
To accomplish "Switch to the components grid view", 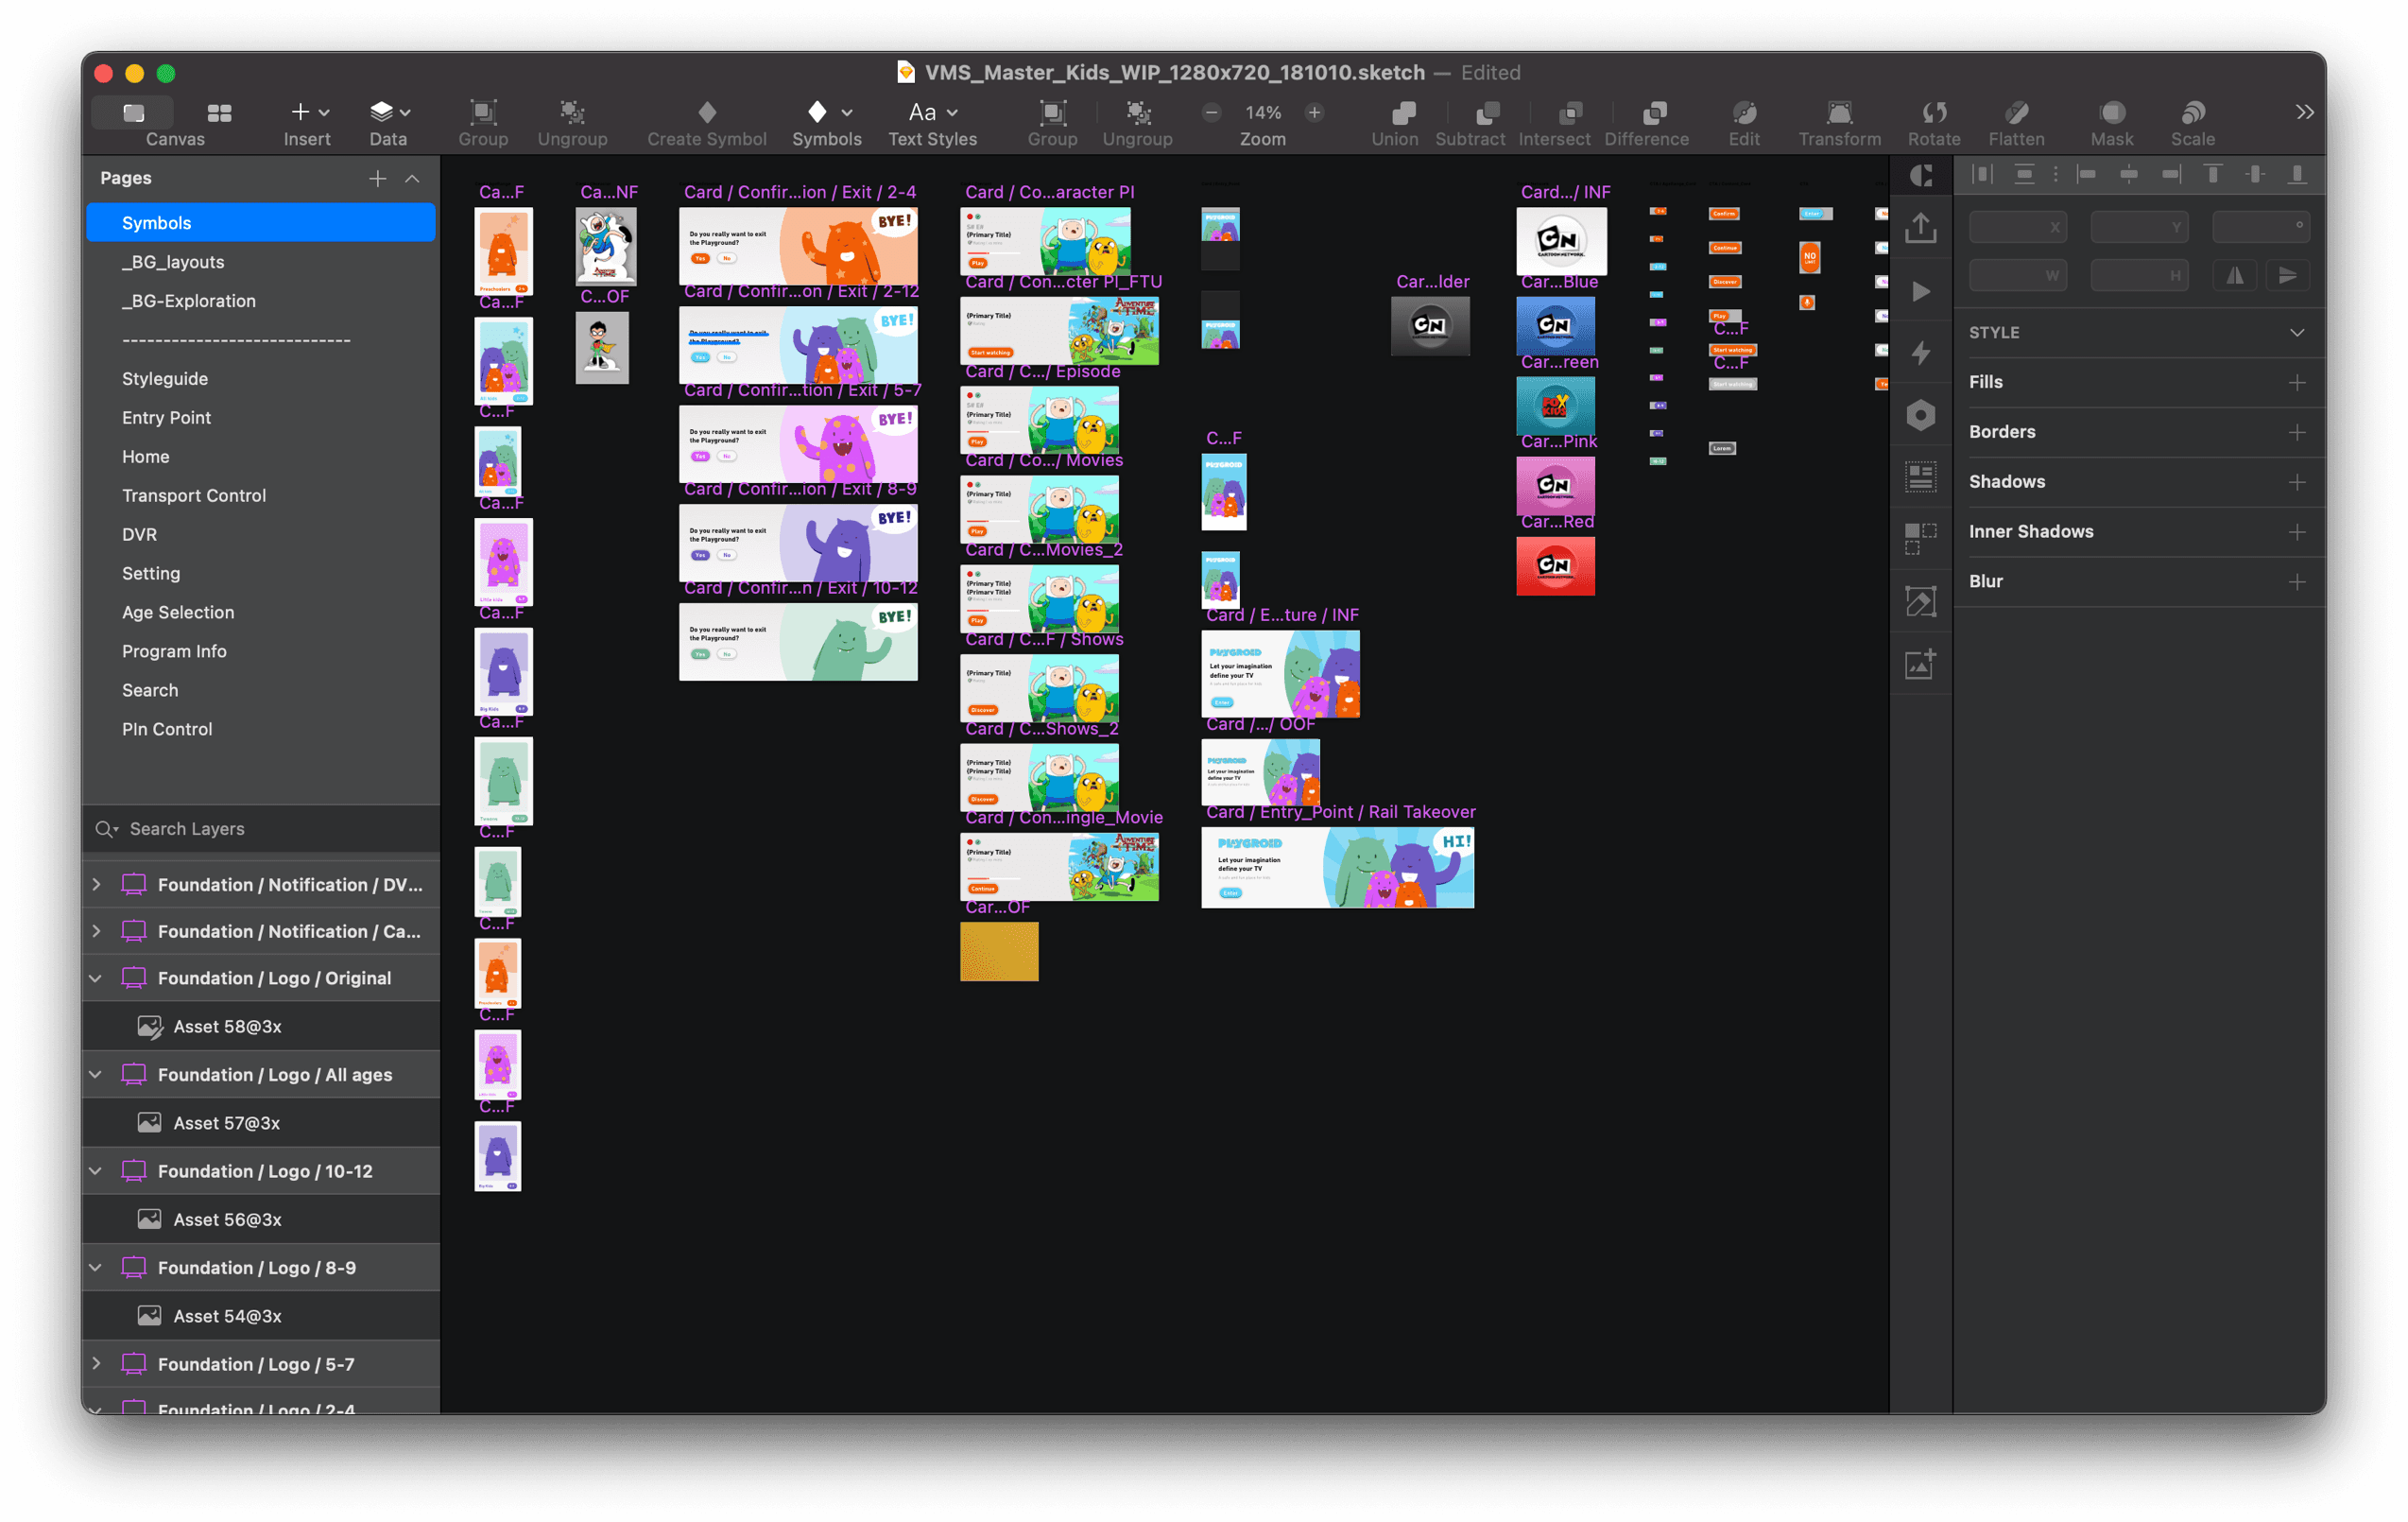I will pyautogui.click(x=219, y=113).
